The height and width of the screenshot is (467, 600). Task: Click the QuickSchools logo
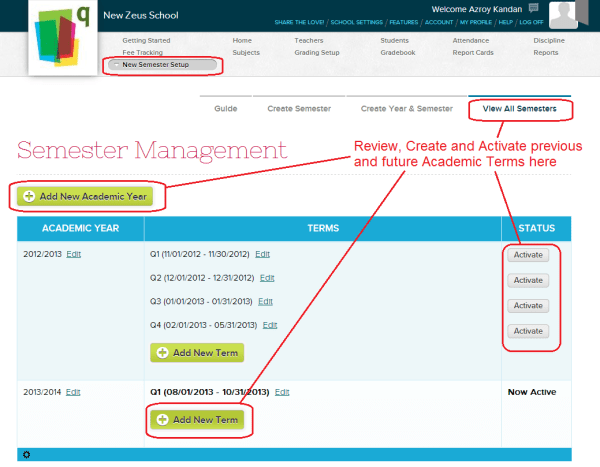pyautogui.click(x=63, y=37)
